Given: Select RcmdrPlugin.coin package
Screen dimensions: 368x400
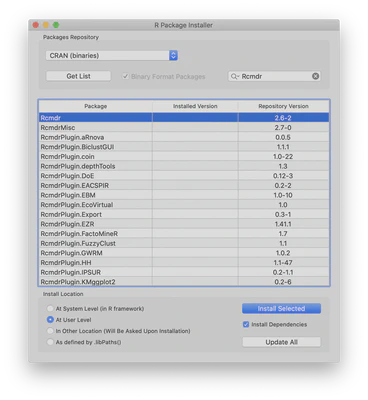Looking at the screenshot, I should pos(184,156).
